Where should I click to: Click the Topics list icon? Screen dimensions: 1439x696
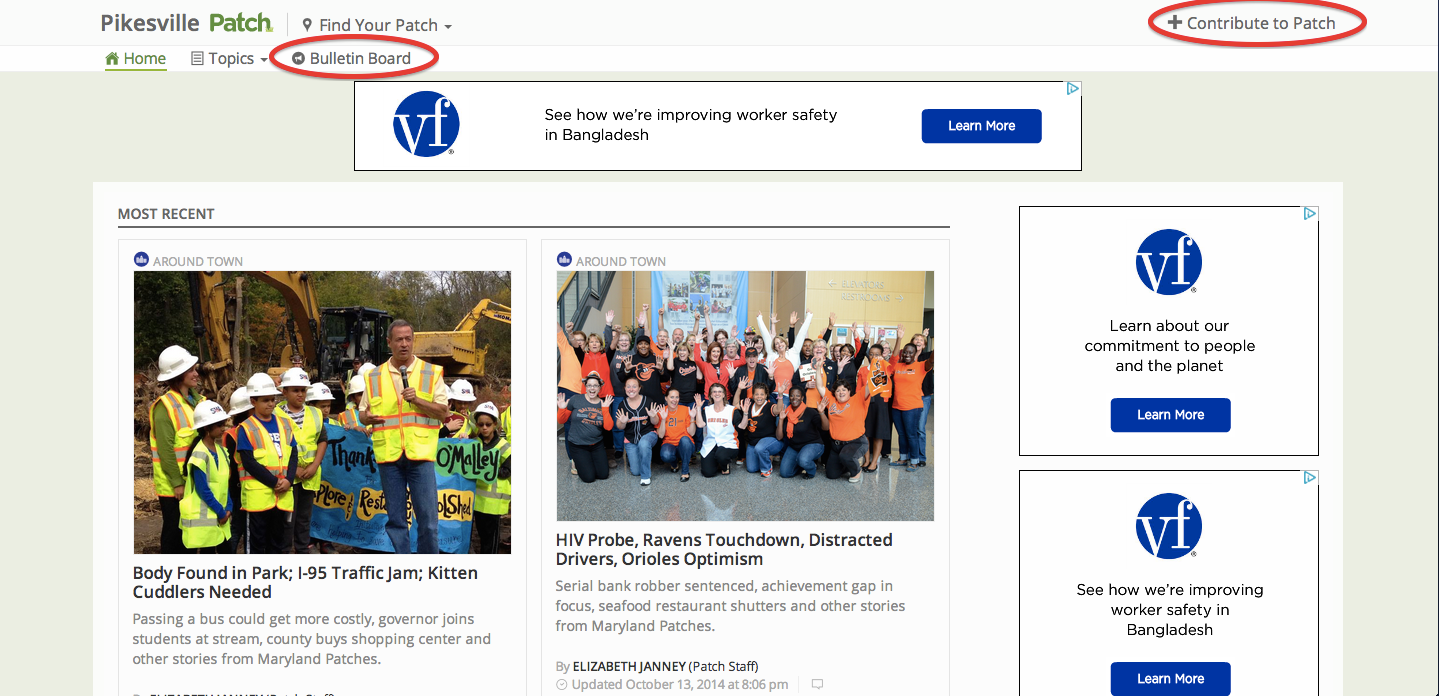tap(197, 59)
